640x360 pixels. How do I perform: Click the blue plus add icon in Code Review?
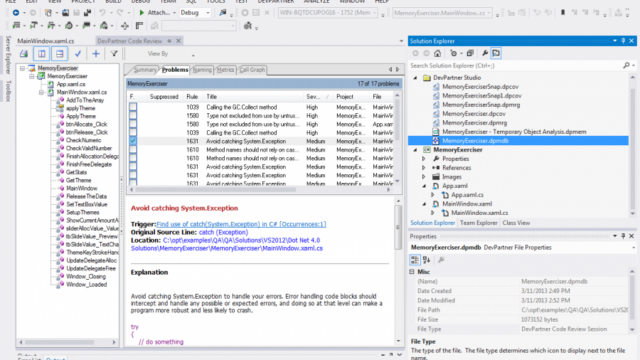pos(96,53)
